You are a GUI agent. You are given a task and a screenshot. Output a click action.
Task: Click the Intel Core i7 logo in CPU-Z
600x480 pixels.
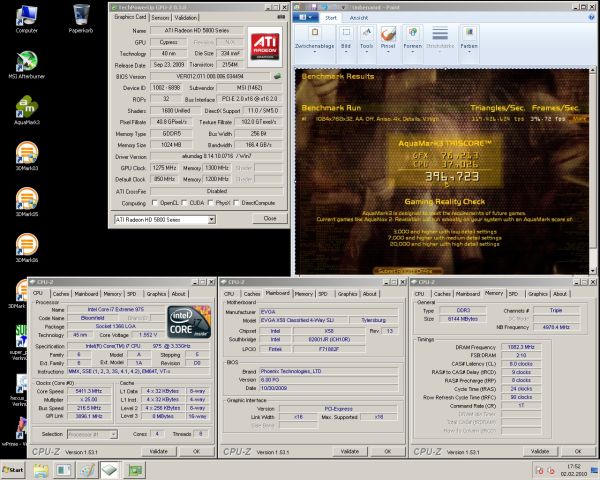coord(189,321)
